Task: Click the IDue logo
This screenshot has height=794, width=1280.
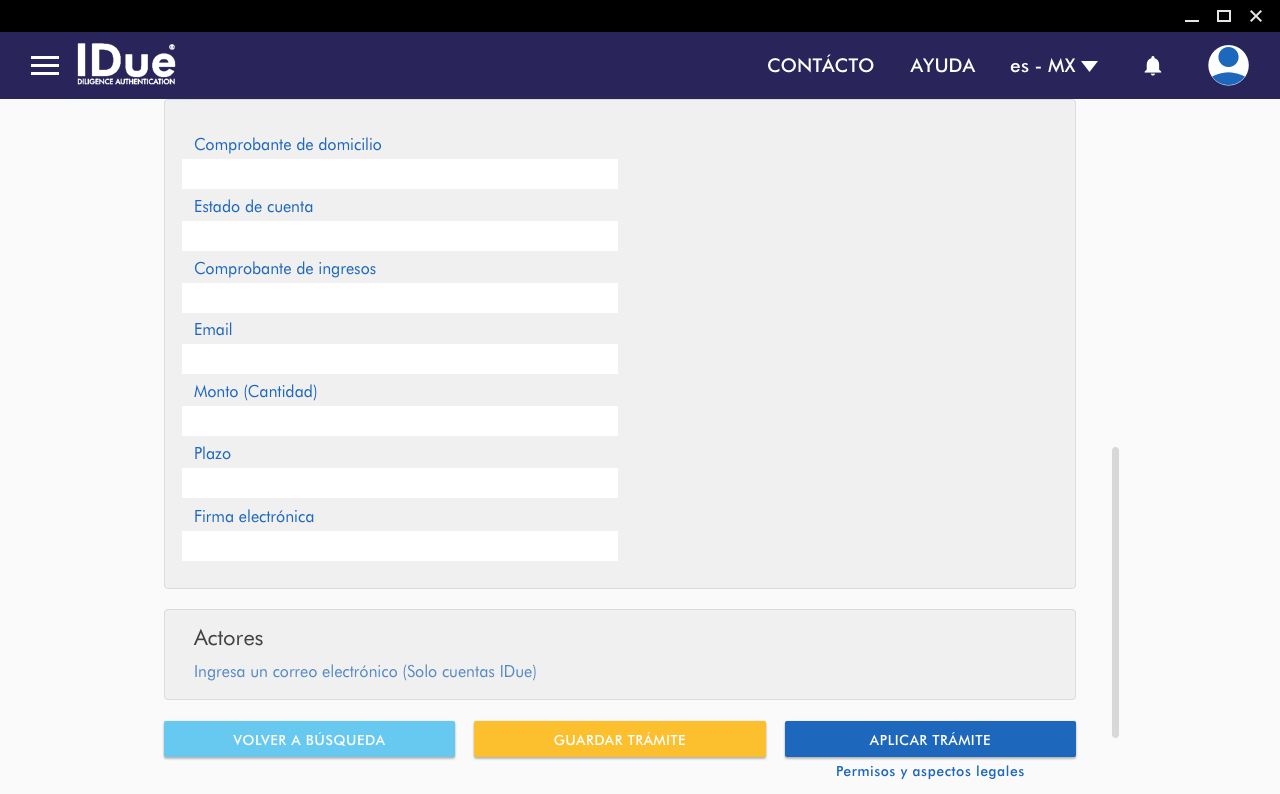Action: click(126, 65)
